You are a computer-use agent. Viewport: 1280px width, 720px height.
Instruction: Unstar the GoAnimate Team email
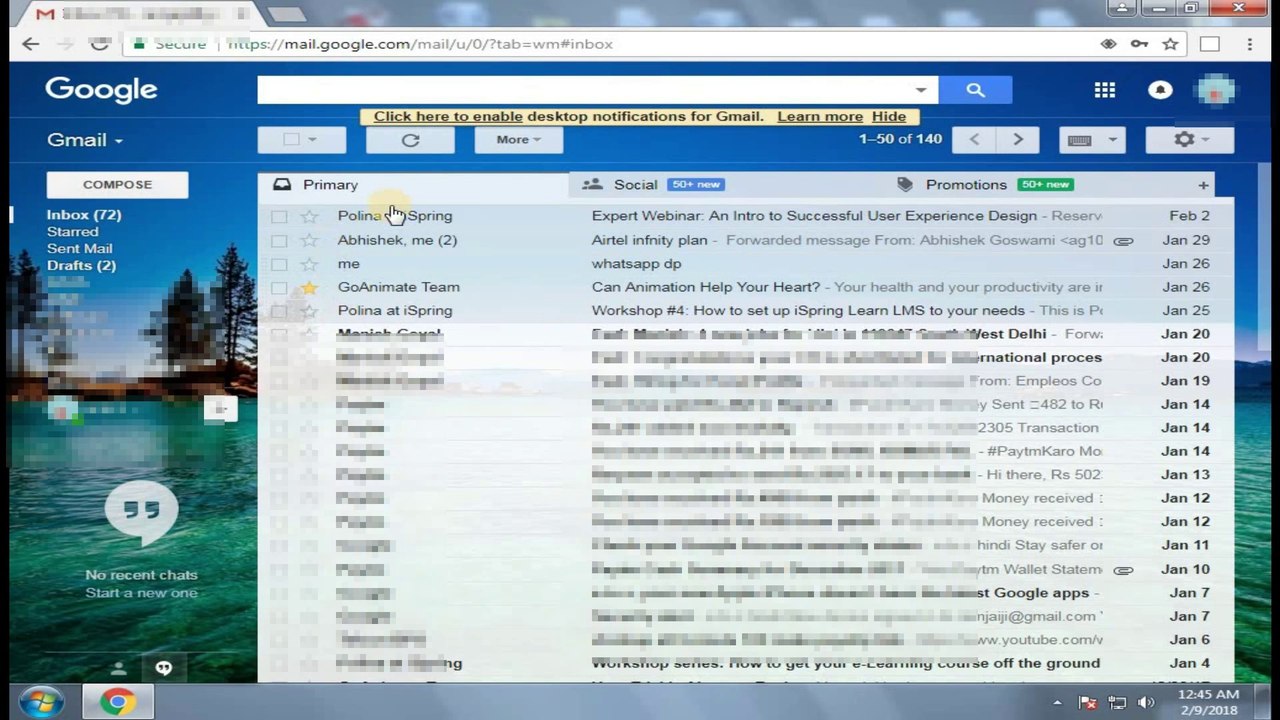click(x=309, y=287)
